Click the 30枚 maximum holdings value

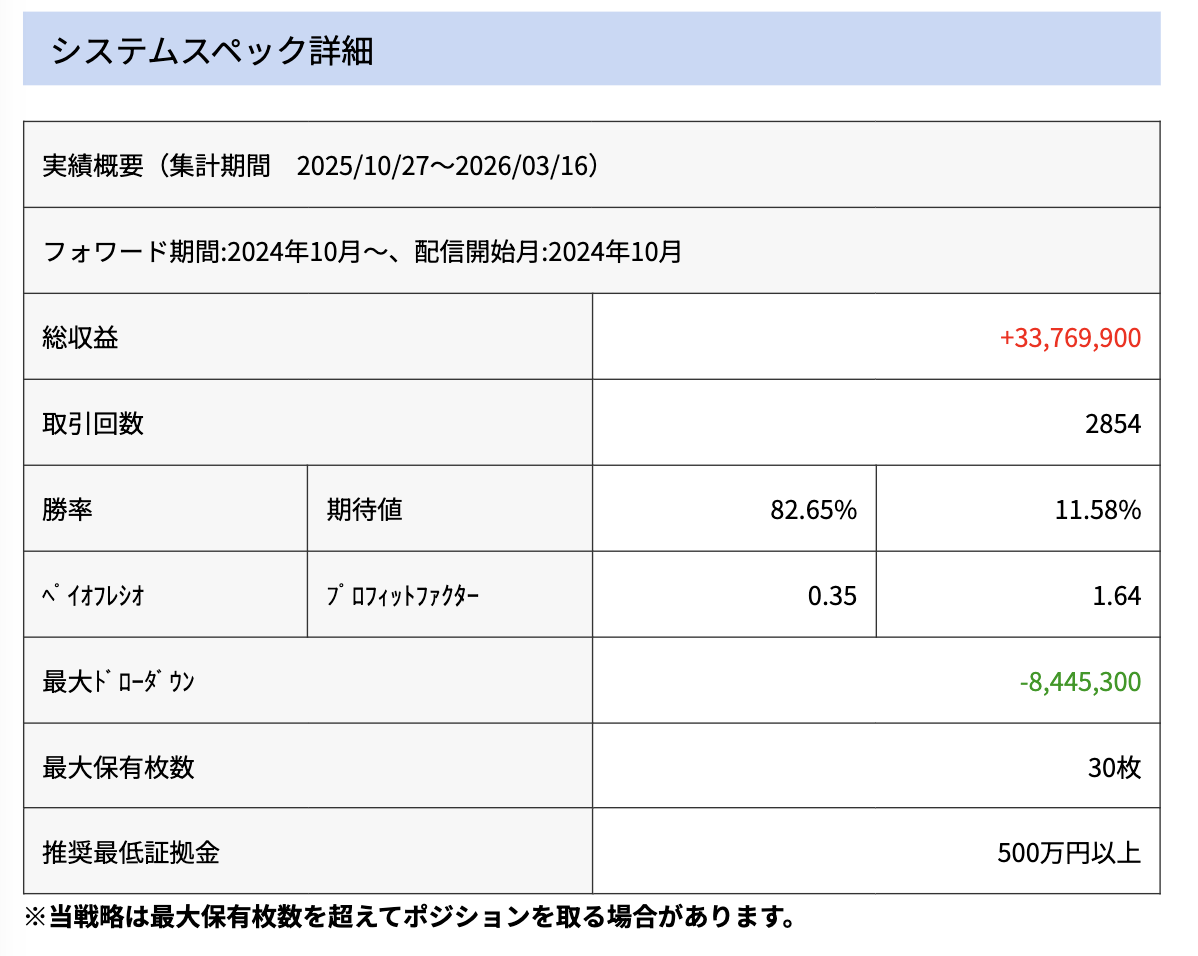[x=1114, y=767]
